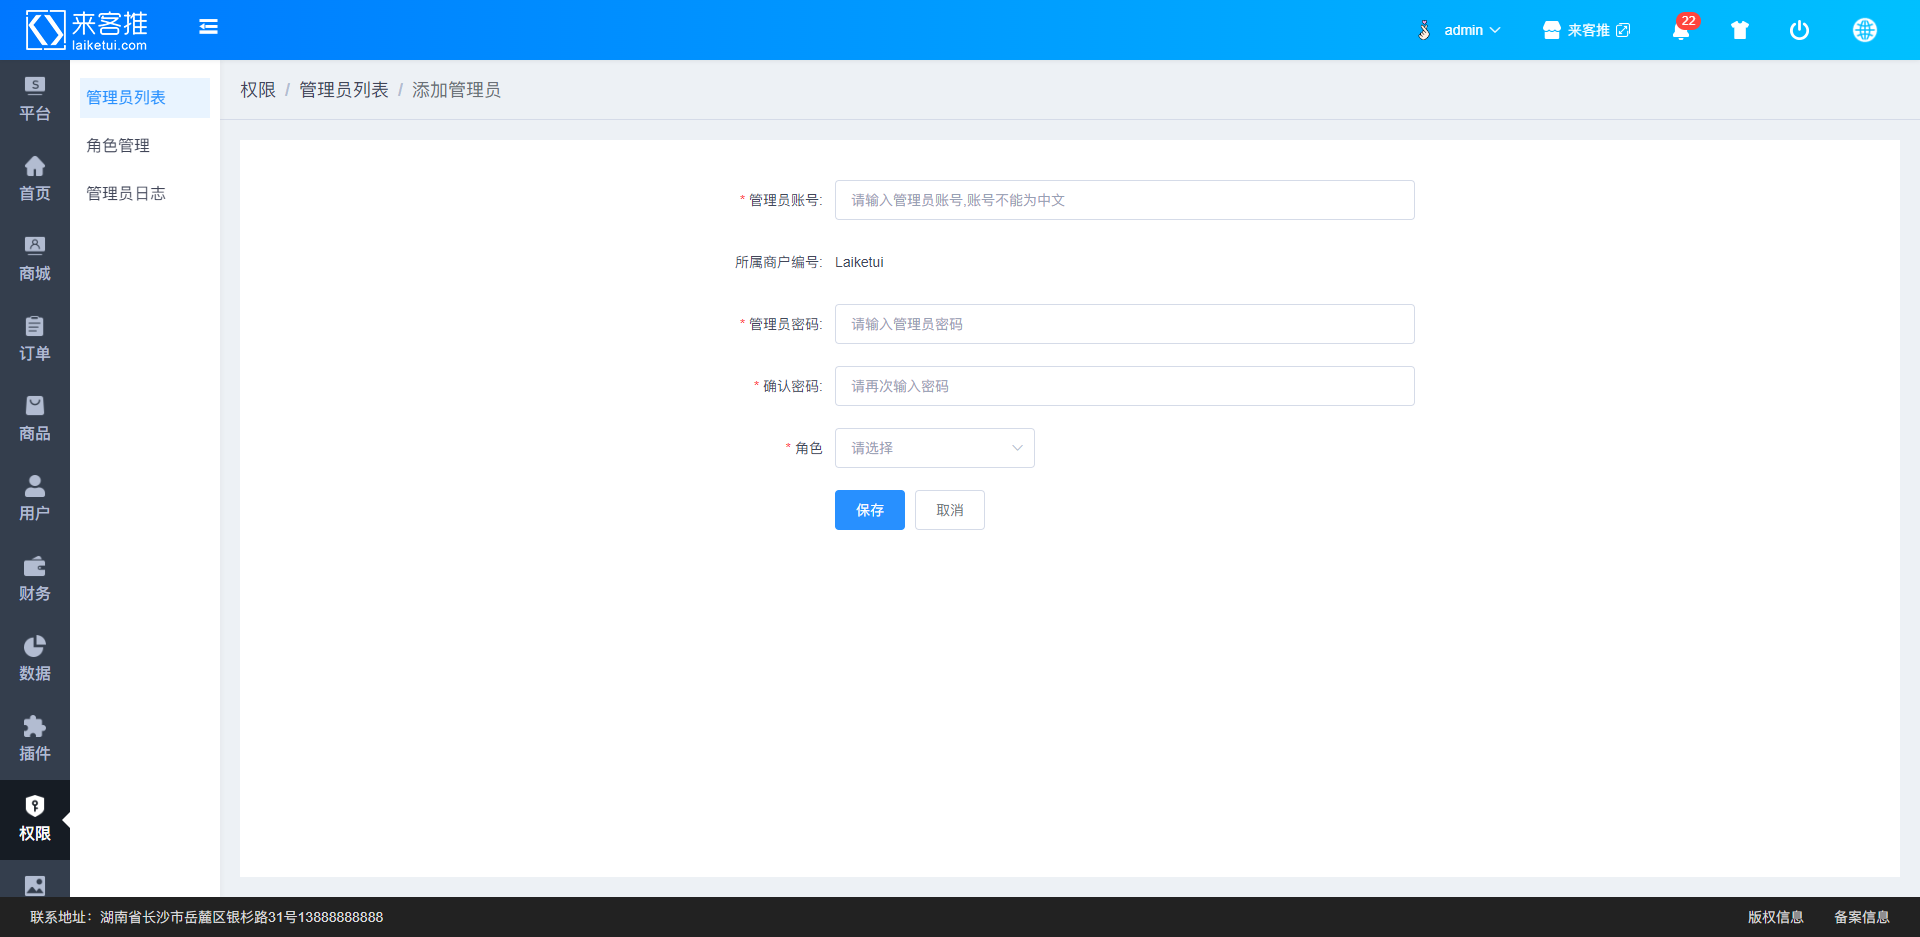
Task: Open language globe icon
Action: pyautogui.click(x=1865, y=30)
